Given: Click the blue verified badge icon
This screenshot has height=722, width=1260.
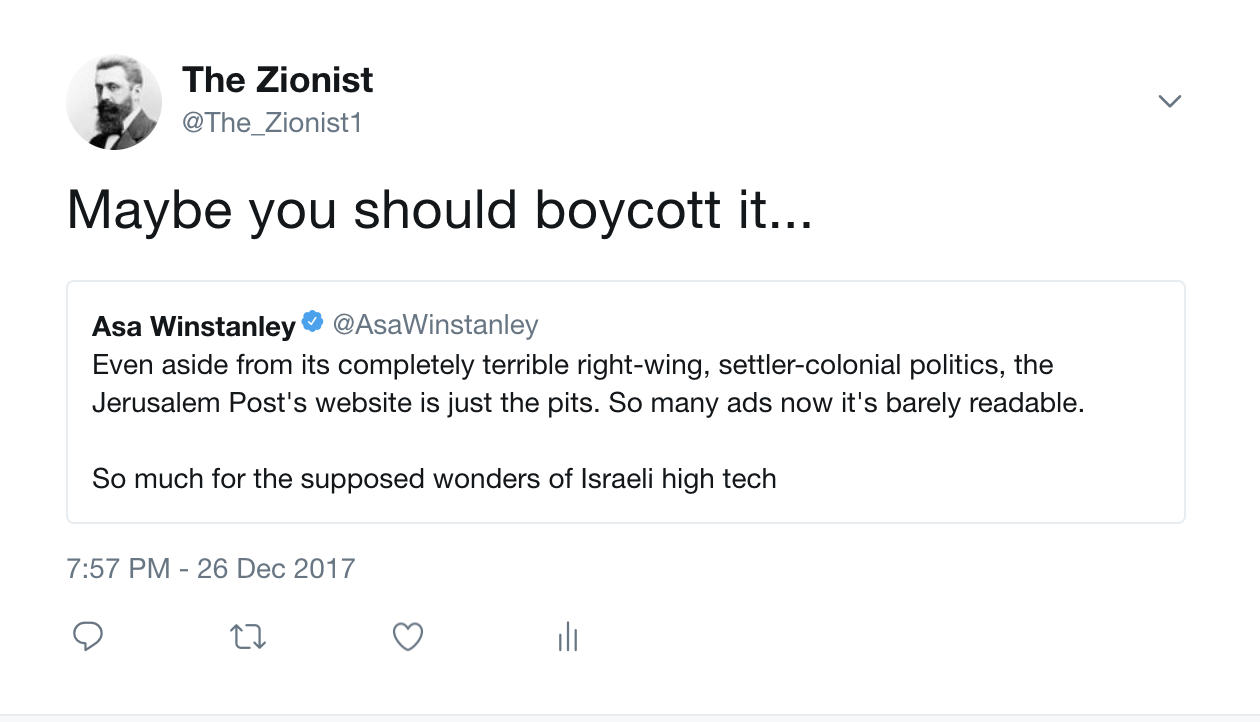Looking at the screenshot, I should [x=313, y=323].
